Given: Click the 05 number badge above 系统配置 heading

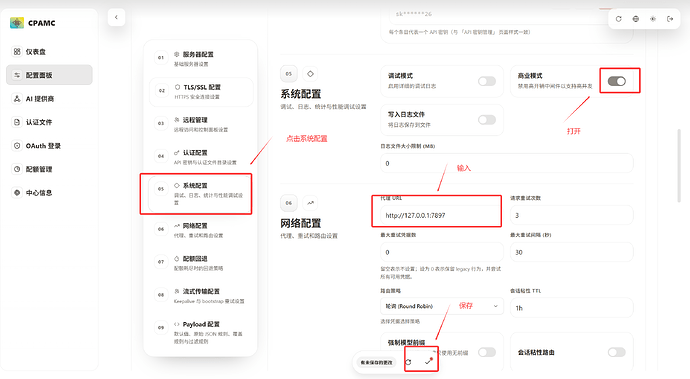Looking at the screenshot, I should (x=289, y=74).
